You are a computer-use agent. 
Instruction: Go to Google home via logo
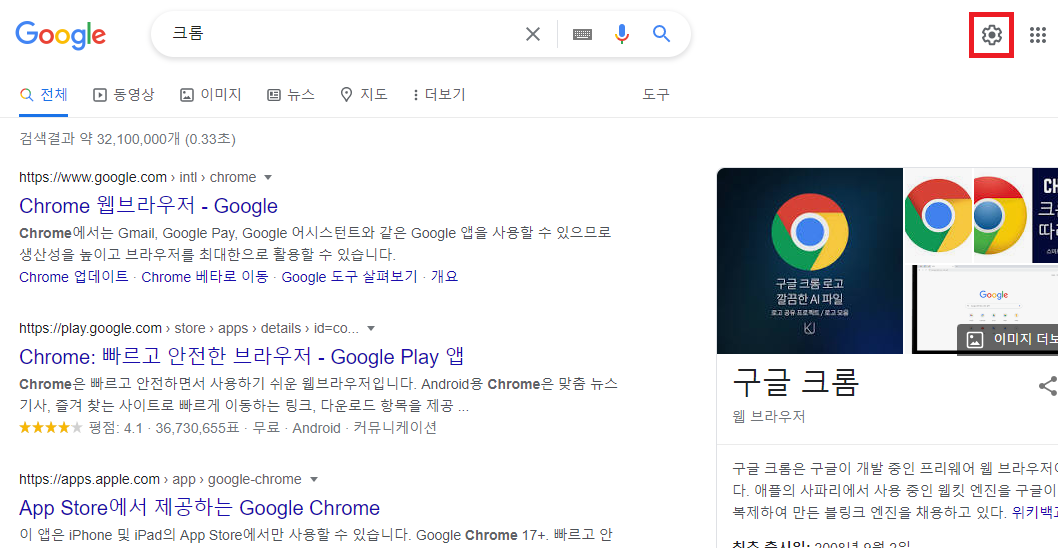click(x=61, y=35)
